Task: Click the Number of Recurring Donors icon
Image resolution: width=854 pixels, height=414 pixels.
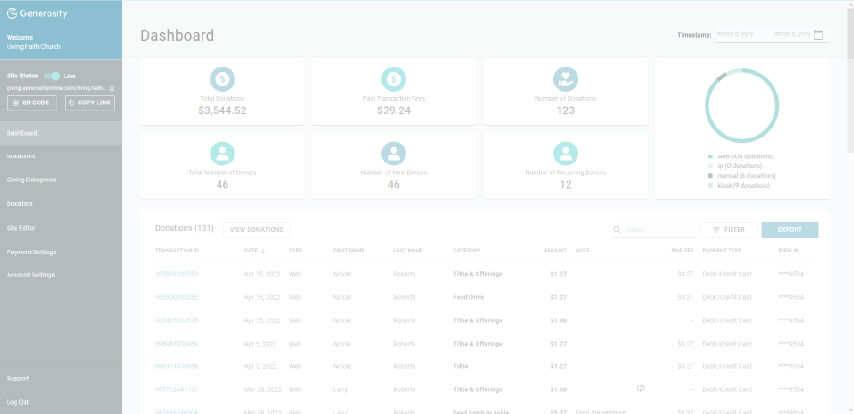Action: (566, 152)
